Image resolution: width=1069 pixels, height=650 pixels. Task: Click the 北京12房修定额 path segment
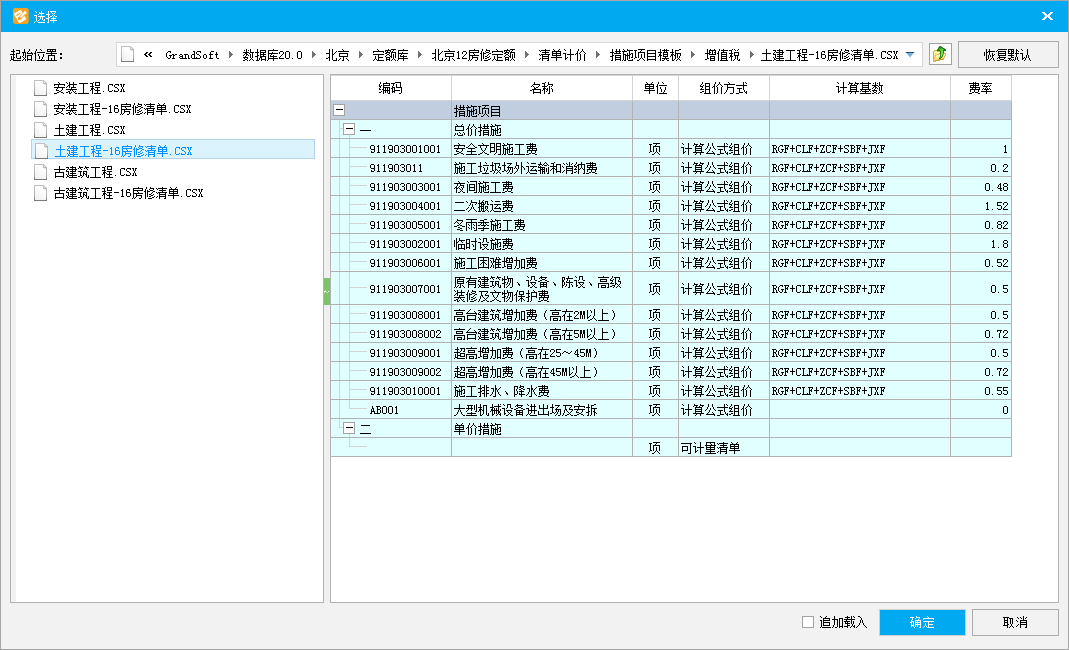click(473, 55)
